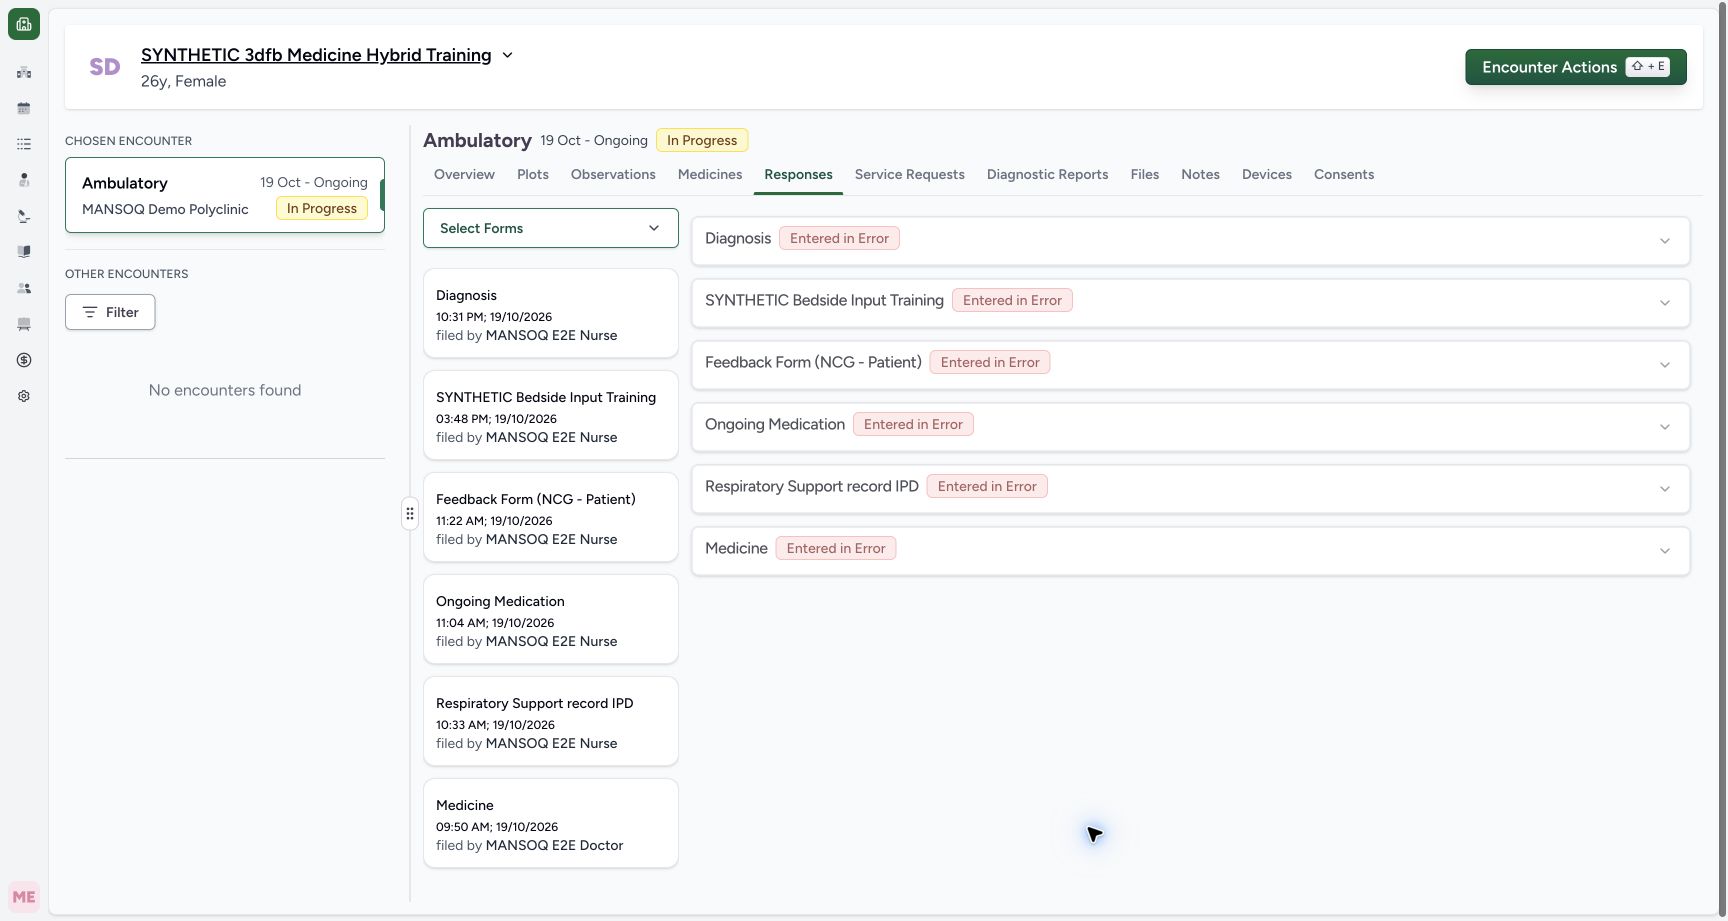Open the SYNTHETIC 3dfb Medicine Hybrid Training link

[x=316, y=55]
